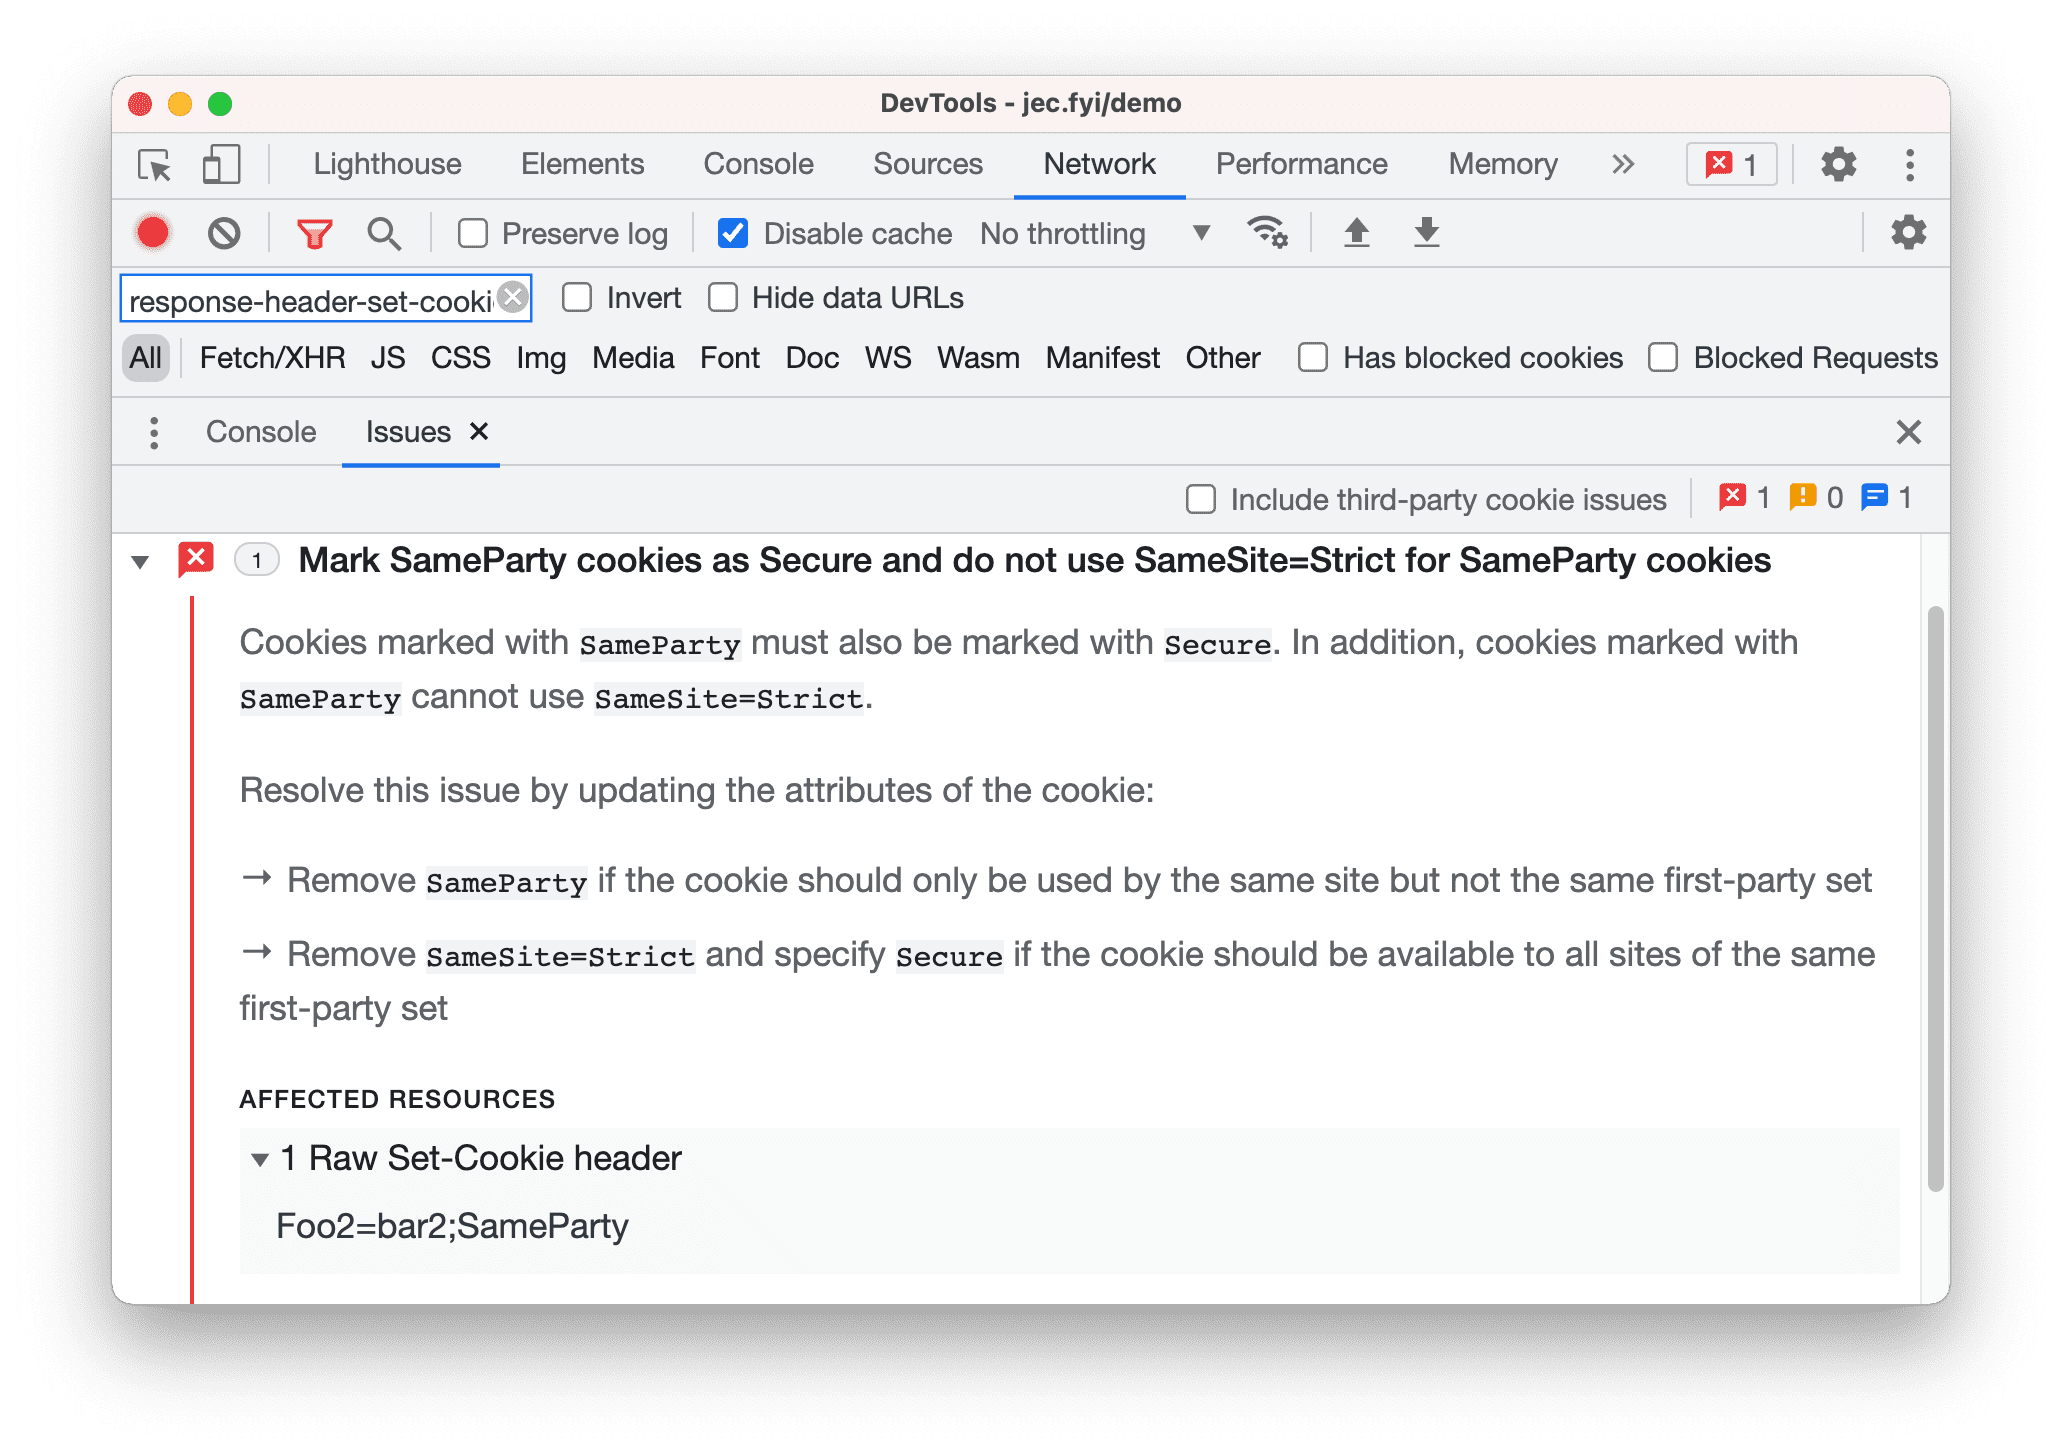This screenshot has height=1452, width=2062.
Task: Toggle the Preserve log checkbox
Action: 471,234
